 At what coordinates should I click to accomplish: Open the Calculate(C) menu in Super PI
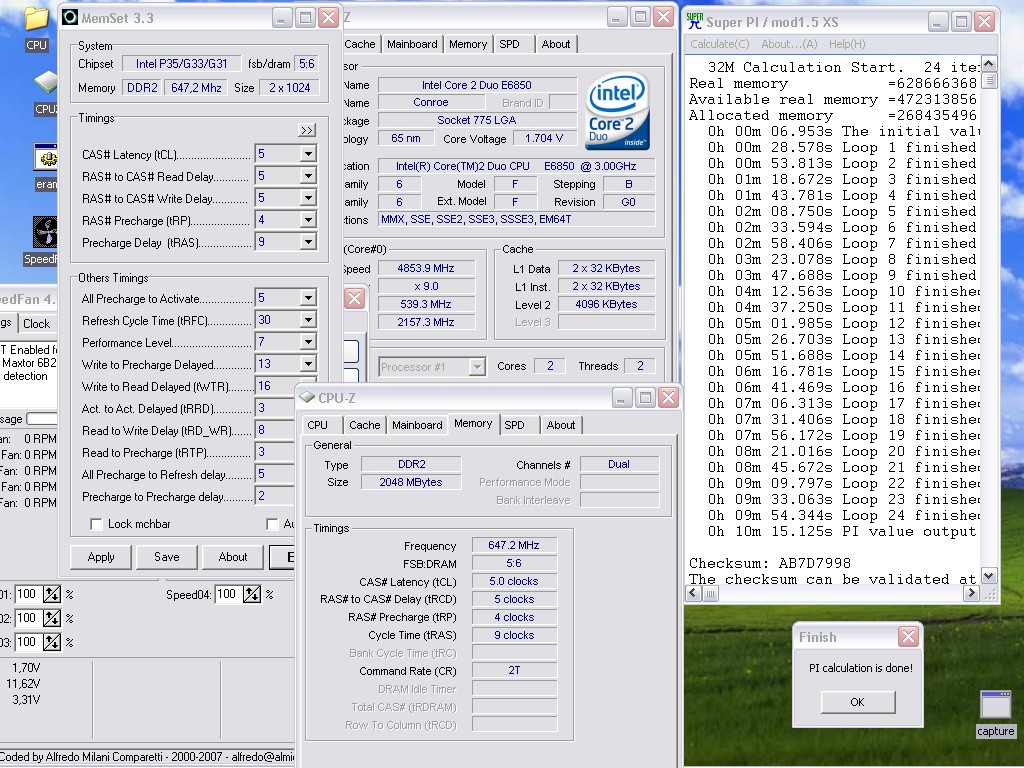click(x=720, y=44)
